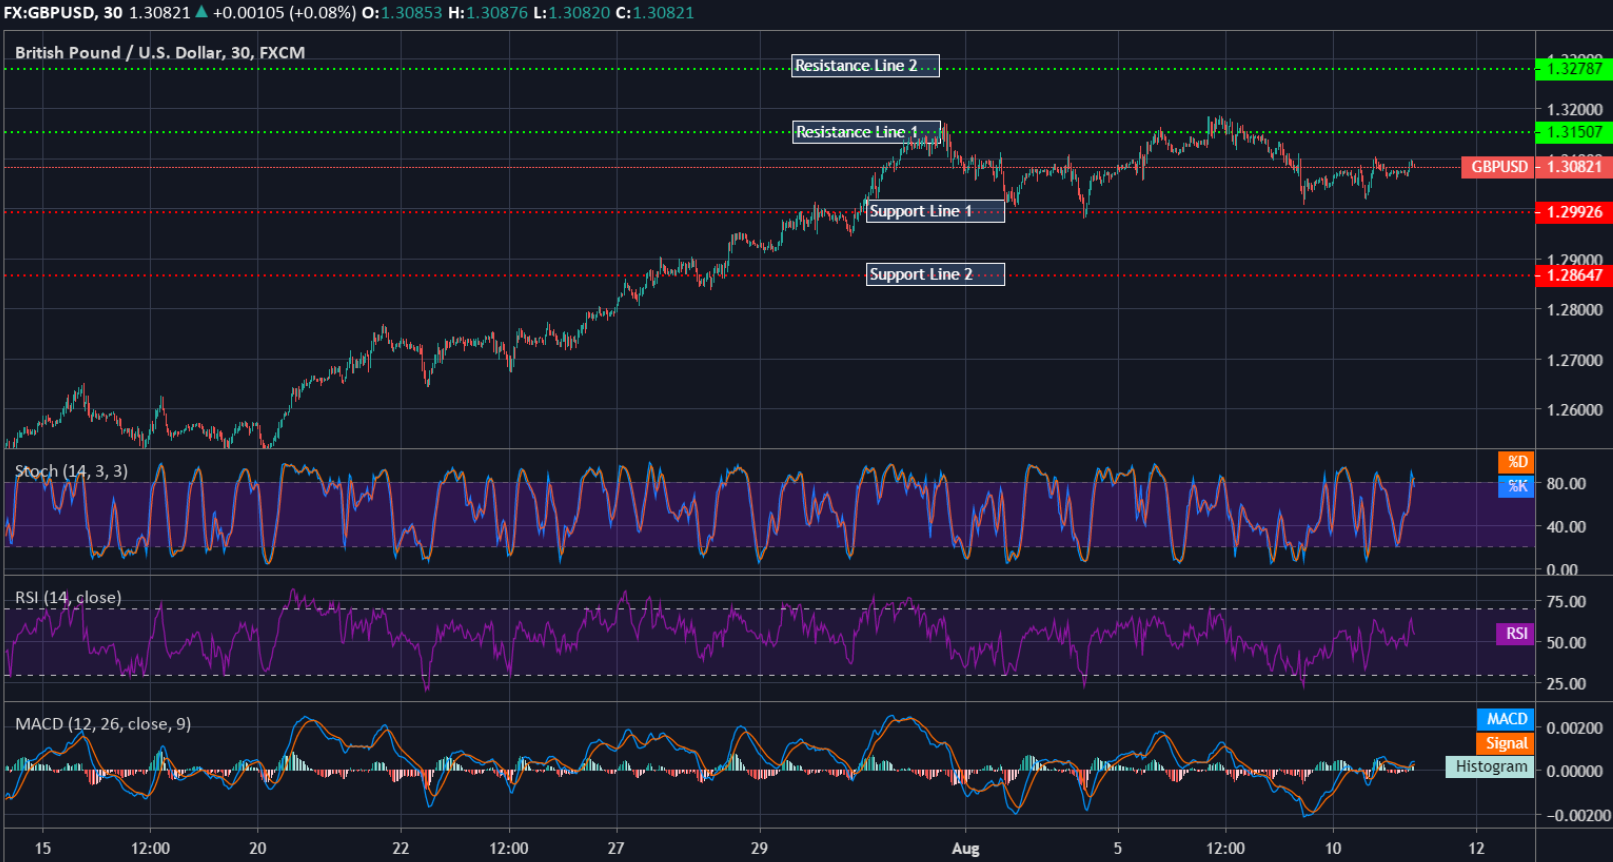The width and height of the screenshot is (1613, 862).
Task: Click the %D orange stochastic label
Action: coord(1516,462)
